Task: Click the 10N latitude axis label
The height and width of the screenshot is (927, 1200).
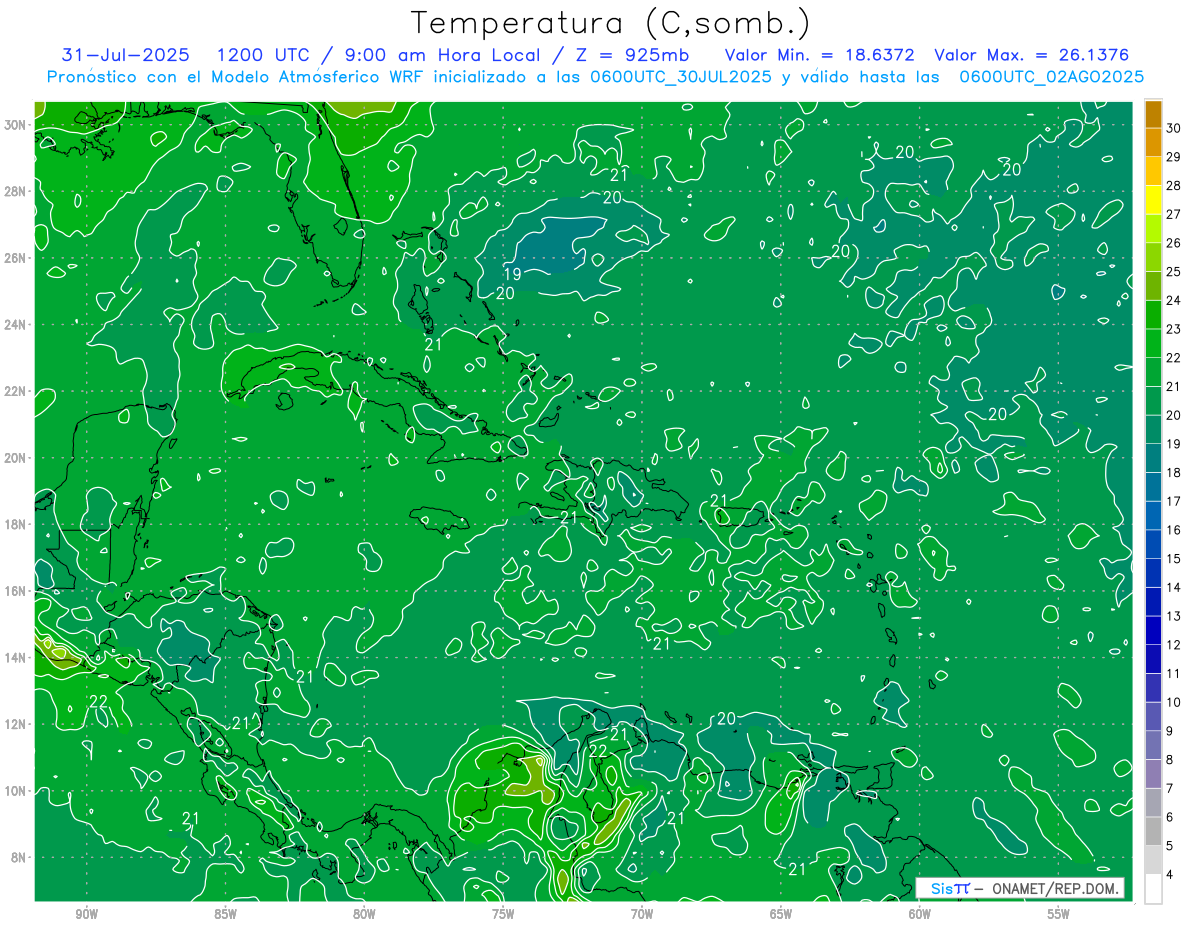Action: point(16,791)
